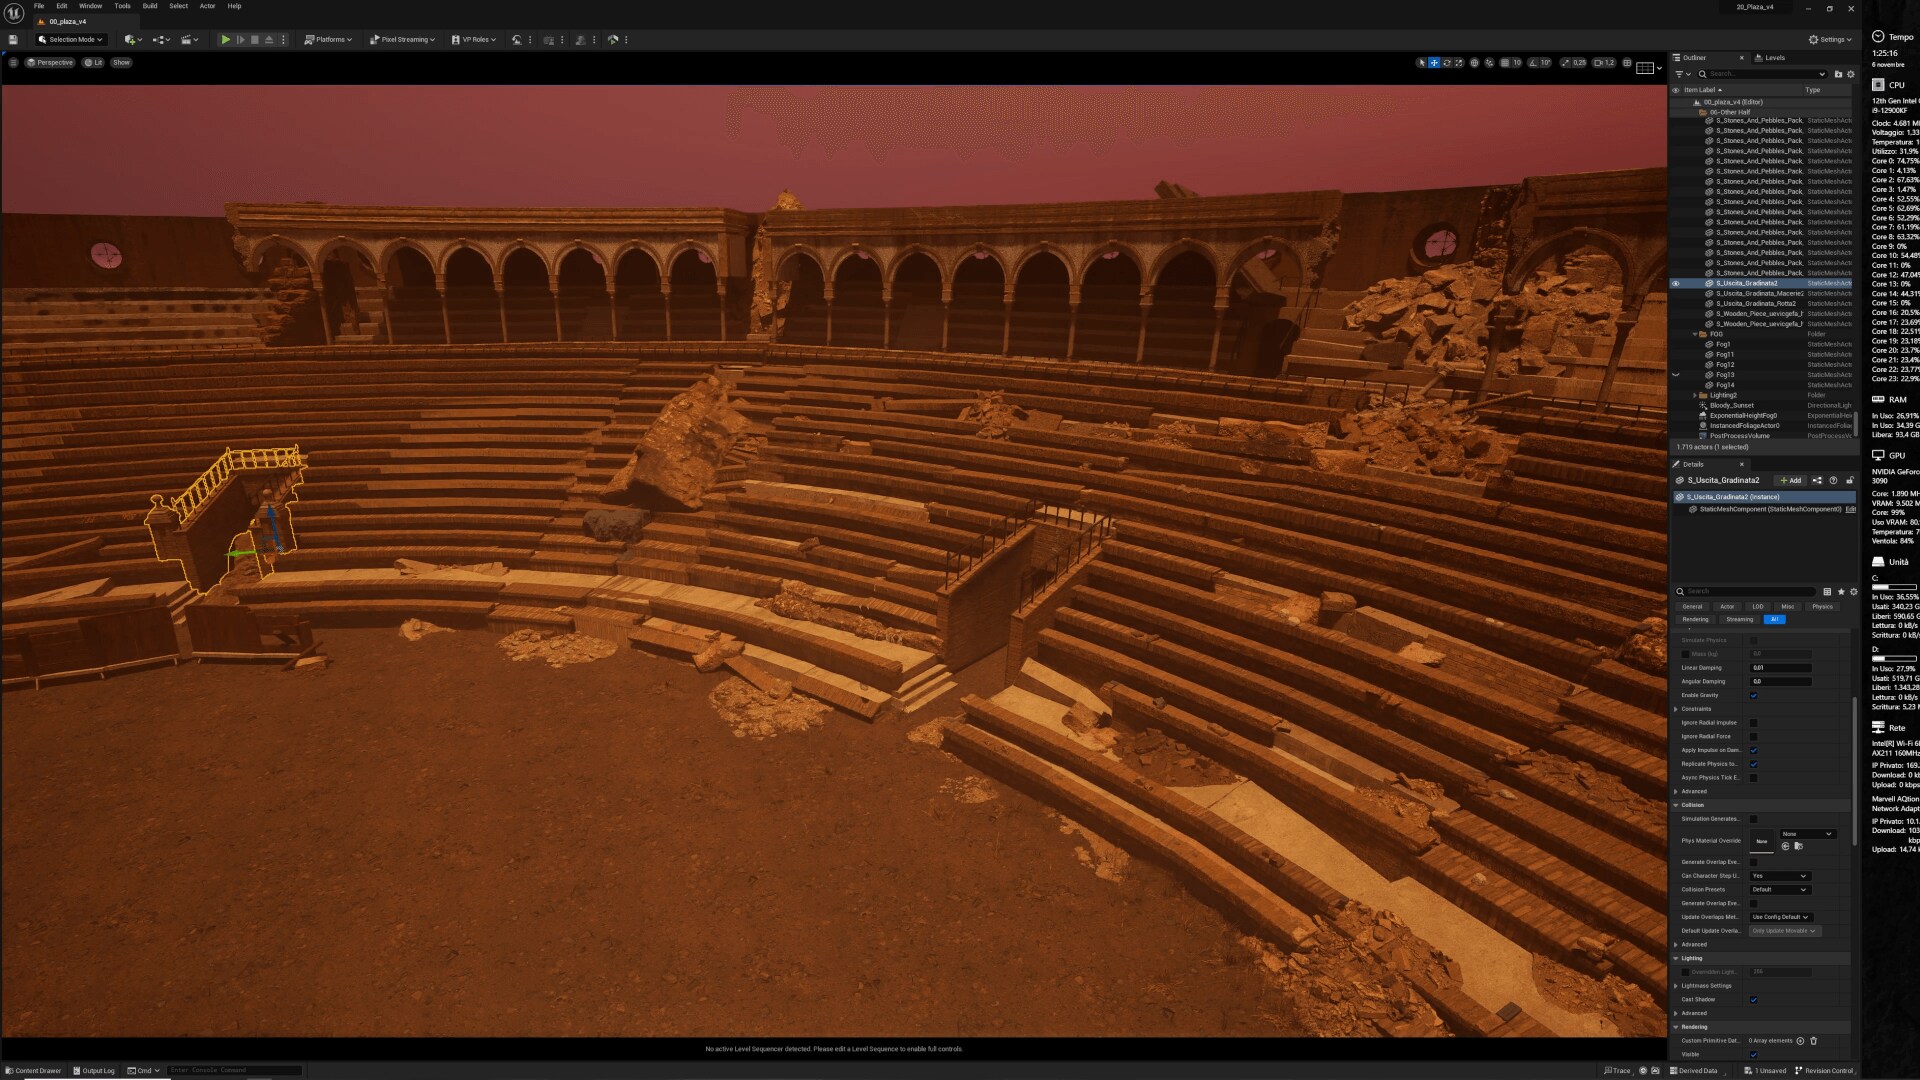The height and width of the screenshot is (1080, 1920).
Task: Uncheck the Cast Shadow checkbox
Action: [x=1753, y=1000]
